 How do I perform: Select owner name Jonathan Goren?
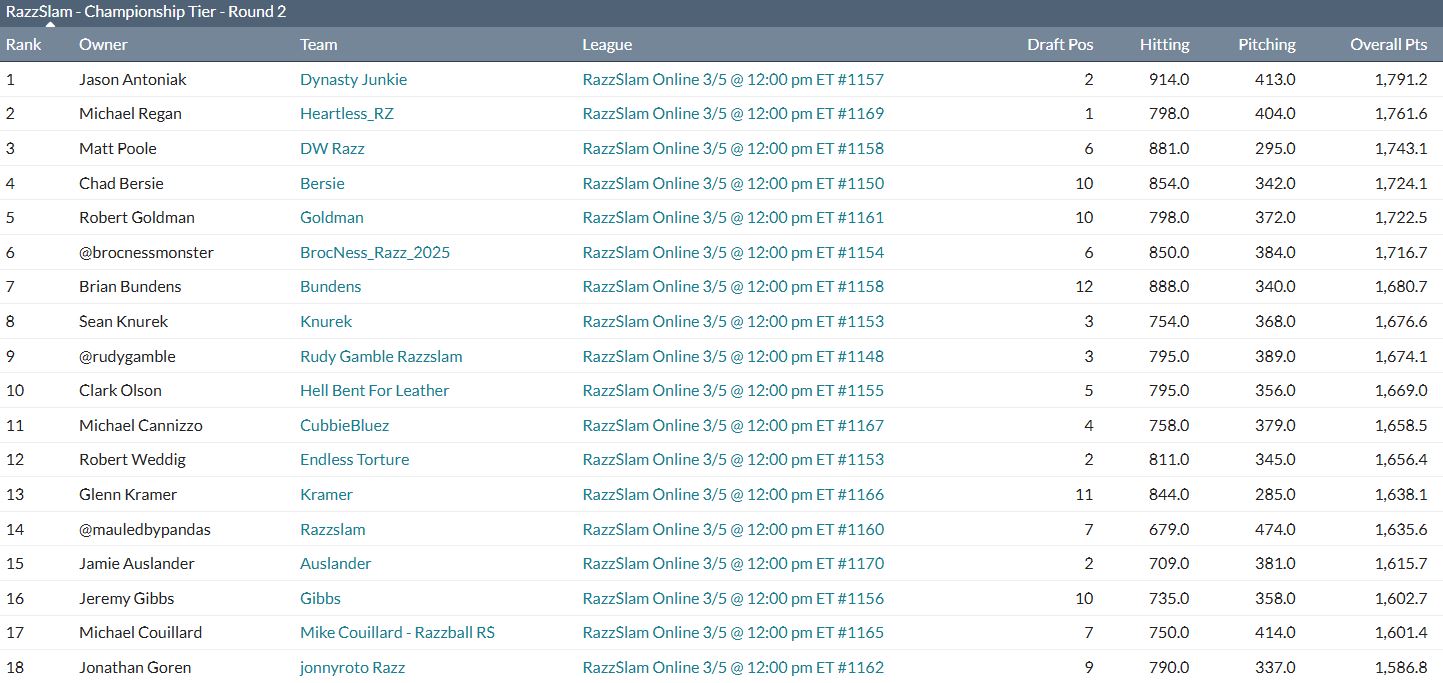(x=135, y=667)
